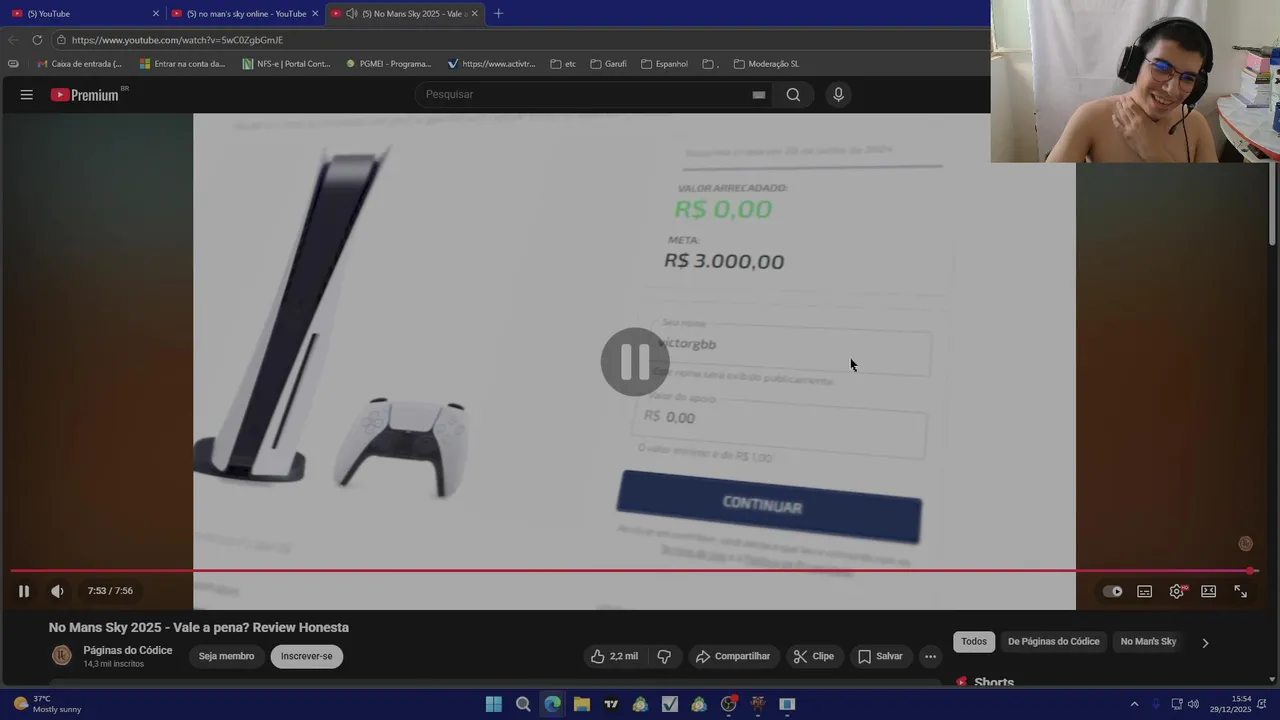
Task: Close the no man's sky online tab
Action: pos(315,14)
